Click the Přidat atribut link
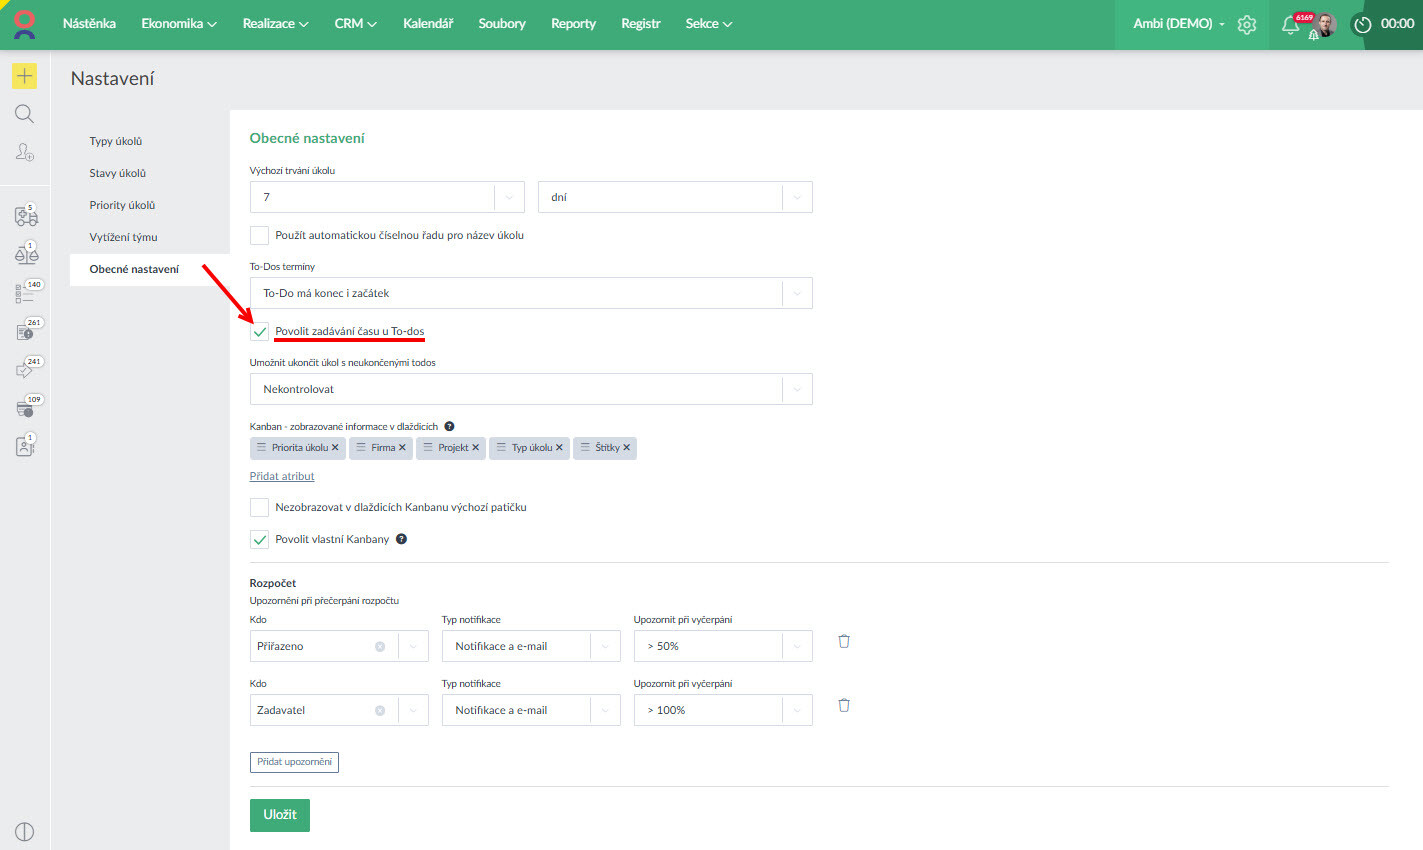 click(x=282, y=477)
